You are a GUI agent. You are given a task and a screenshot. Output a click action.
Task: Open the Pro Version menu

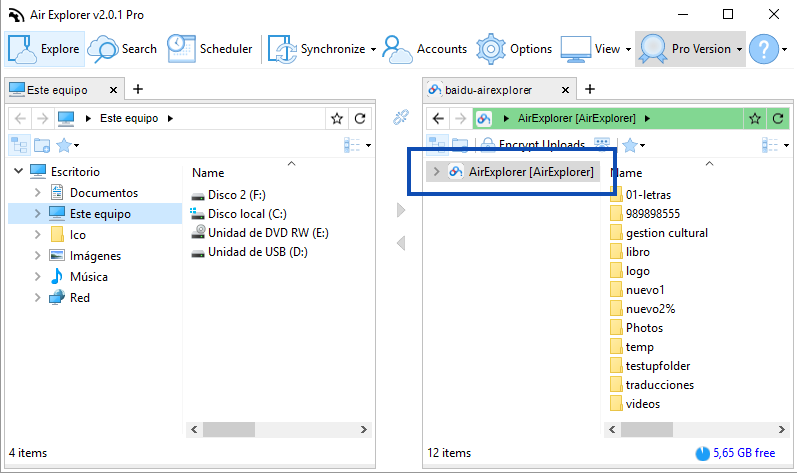[690, 49]
